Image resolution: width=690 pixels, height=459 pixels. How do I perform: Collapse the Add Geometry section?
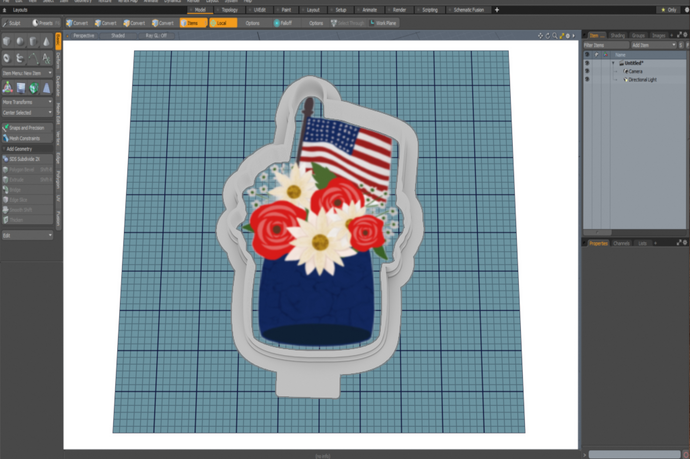pyautogui.click(x=27, y=149)
